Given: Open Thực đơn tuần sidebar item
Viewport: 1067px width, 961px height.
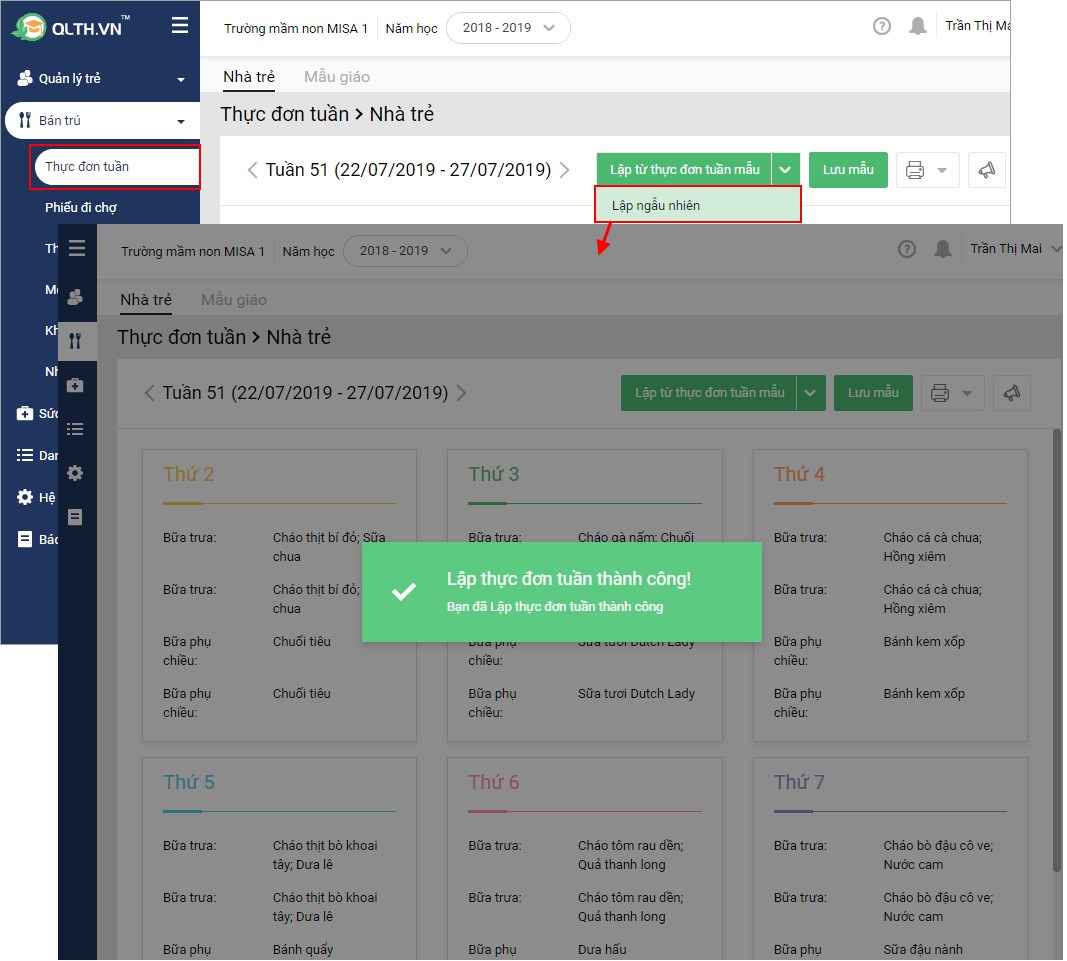Looking at the screenshot, I should click(116, 167).
